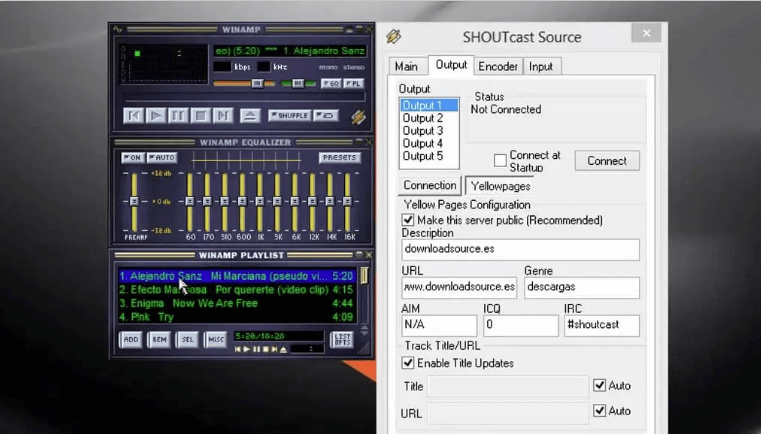Click the mini Next icon in playlist window

coord(275,349)
